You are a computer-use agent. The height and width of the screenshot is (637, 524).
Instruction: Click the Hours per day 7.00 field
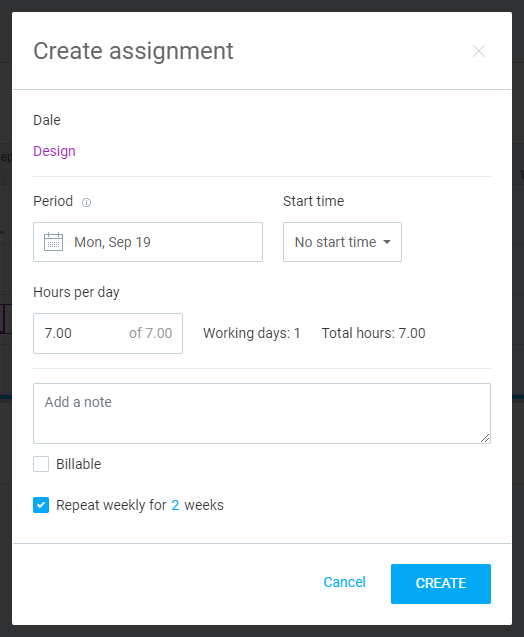(108, 334)
